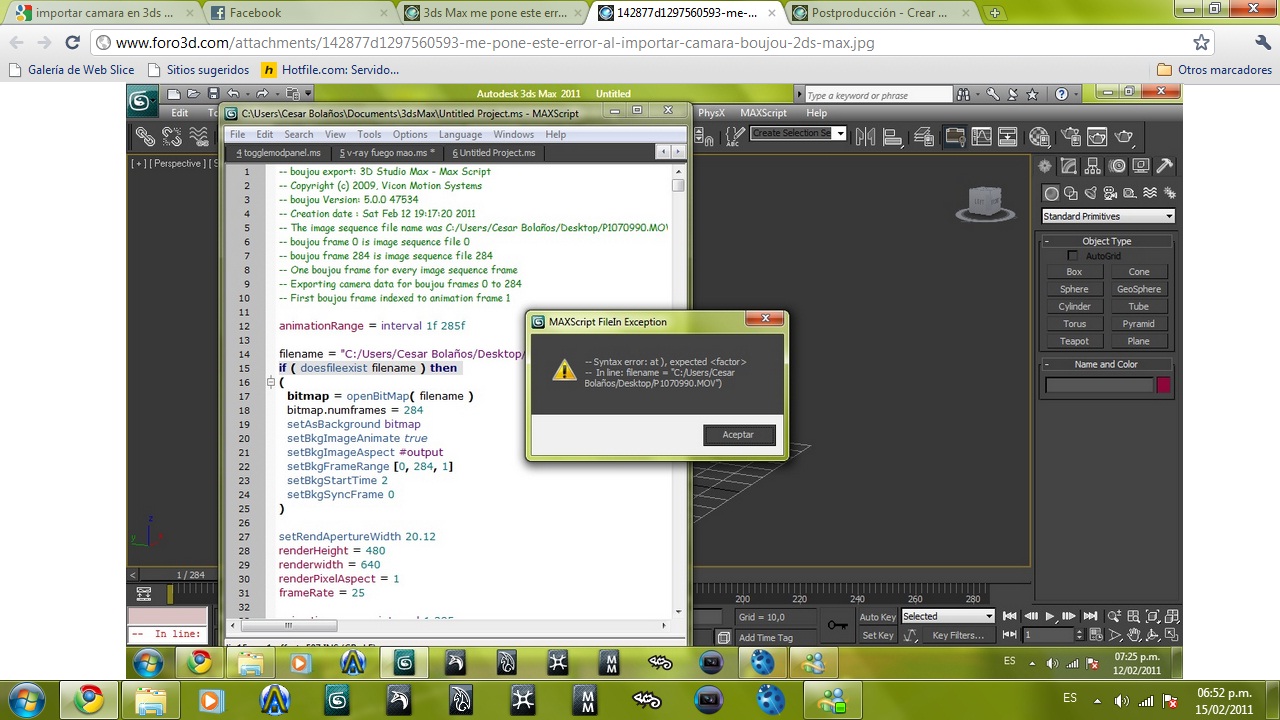Viewport: 1280px width, 720px height.
Task: Open the Create Selection Set dropdown
Action: 798,133
